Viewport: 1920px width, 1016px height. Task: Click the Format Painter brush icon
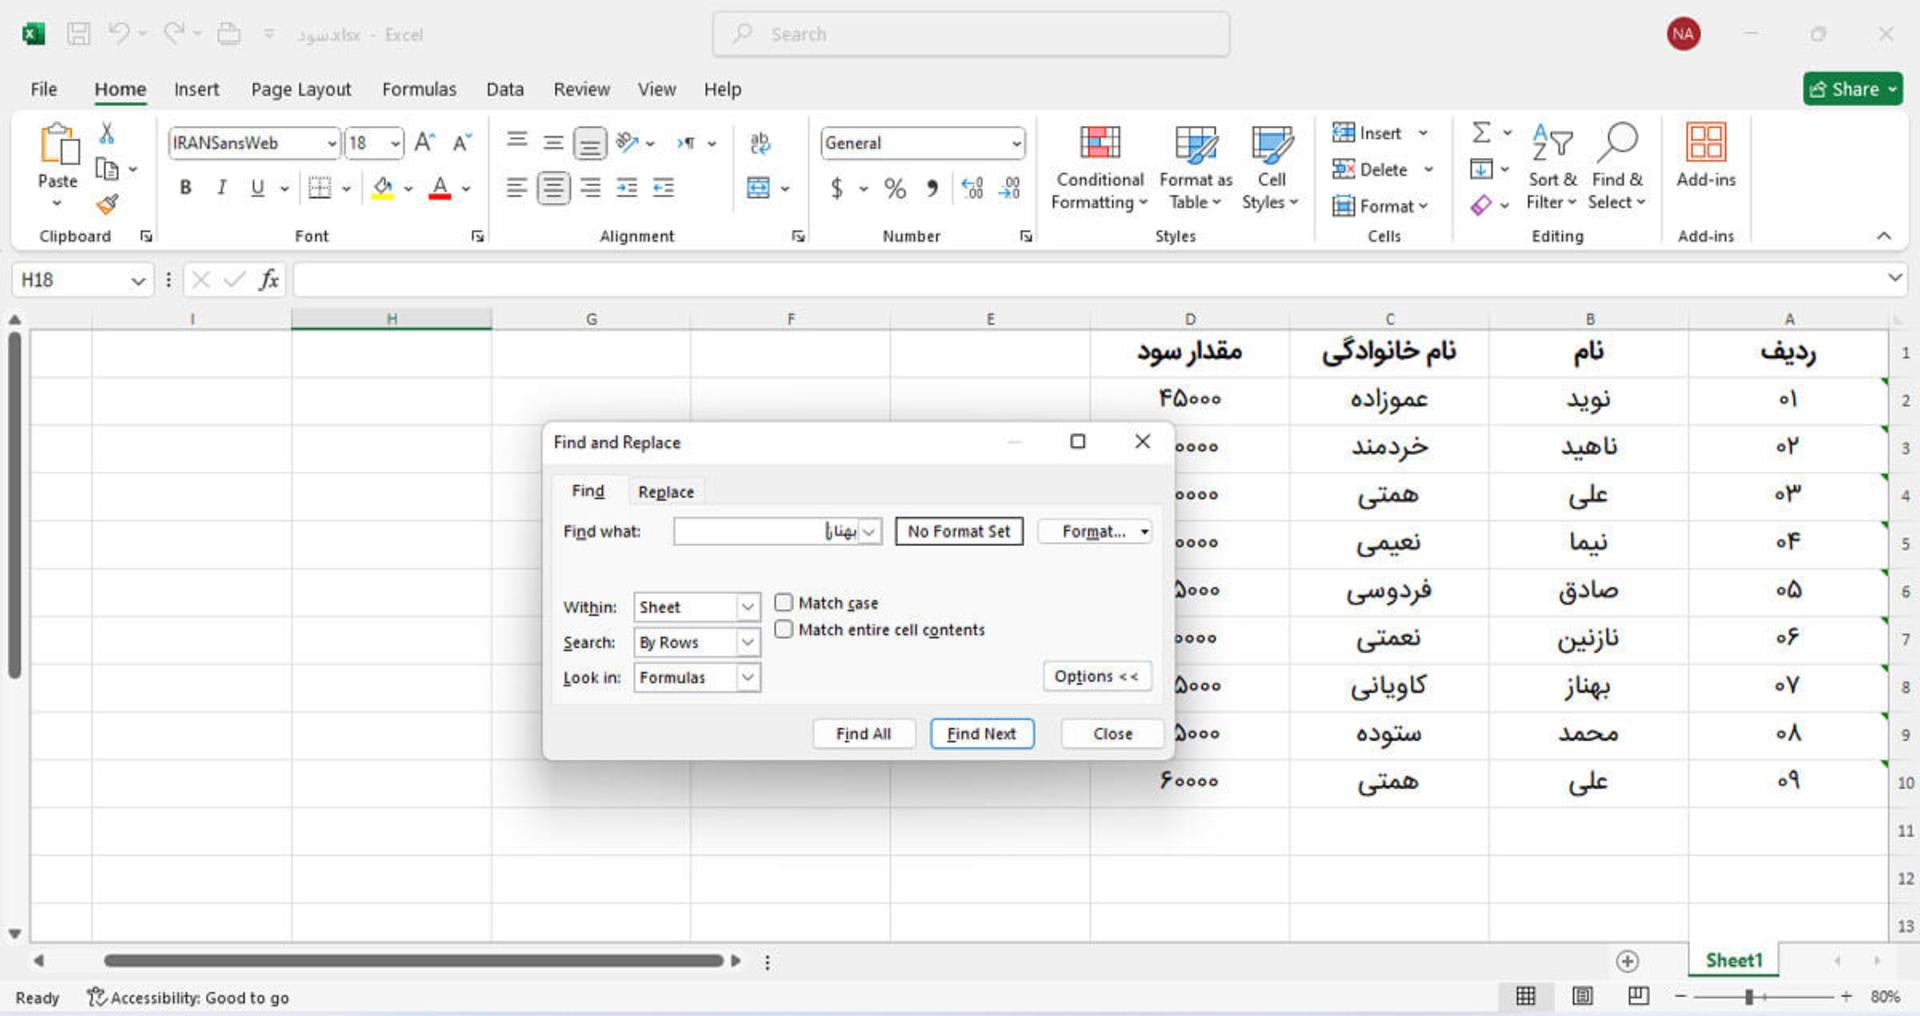click(x=107, y=204)
